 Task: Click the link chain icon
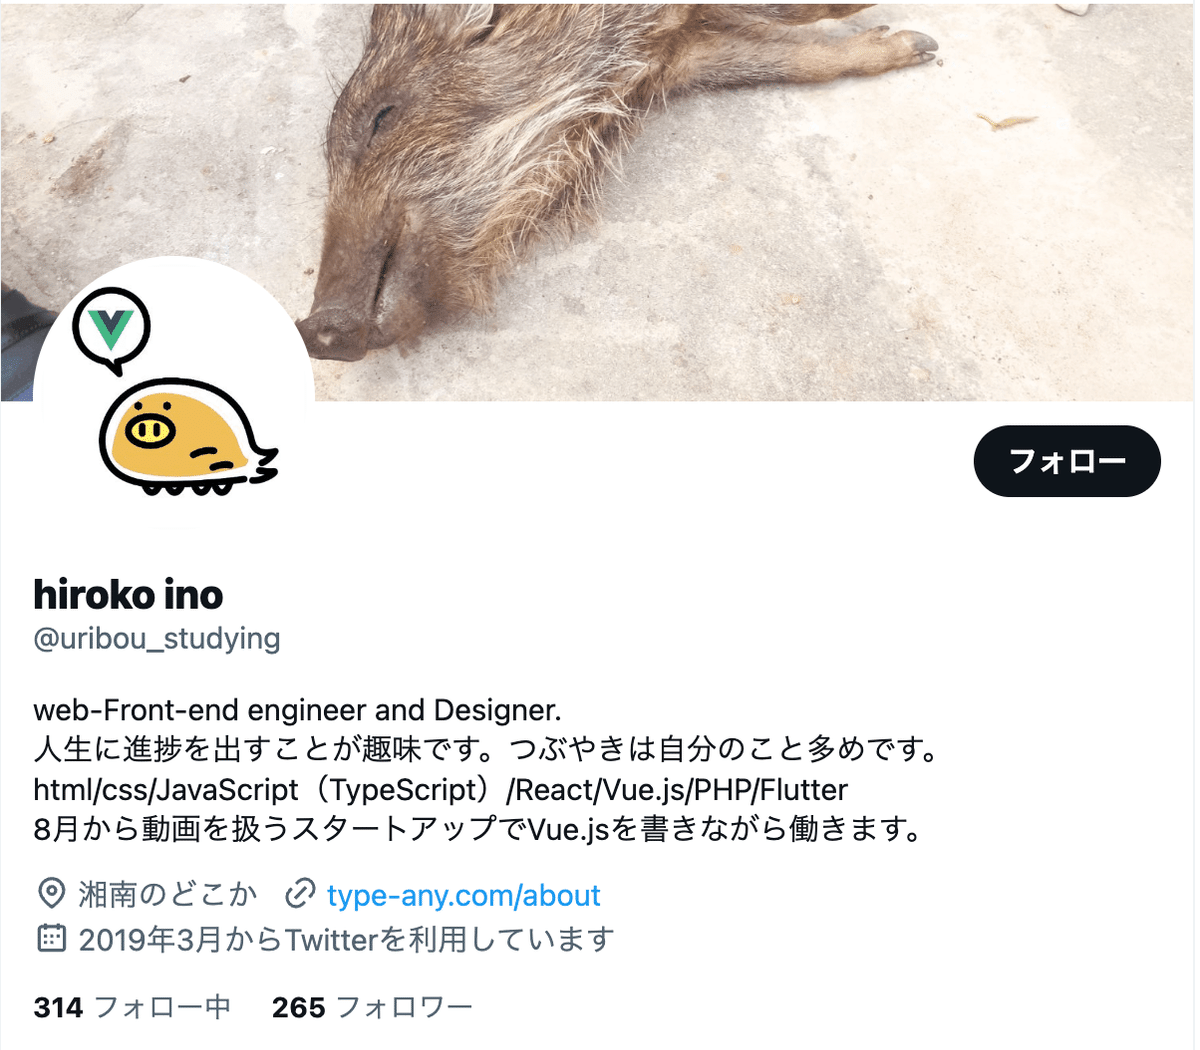tap(300, 894)
